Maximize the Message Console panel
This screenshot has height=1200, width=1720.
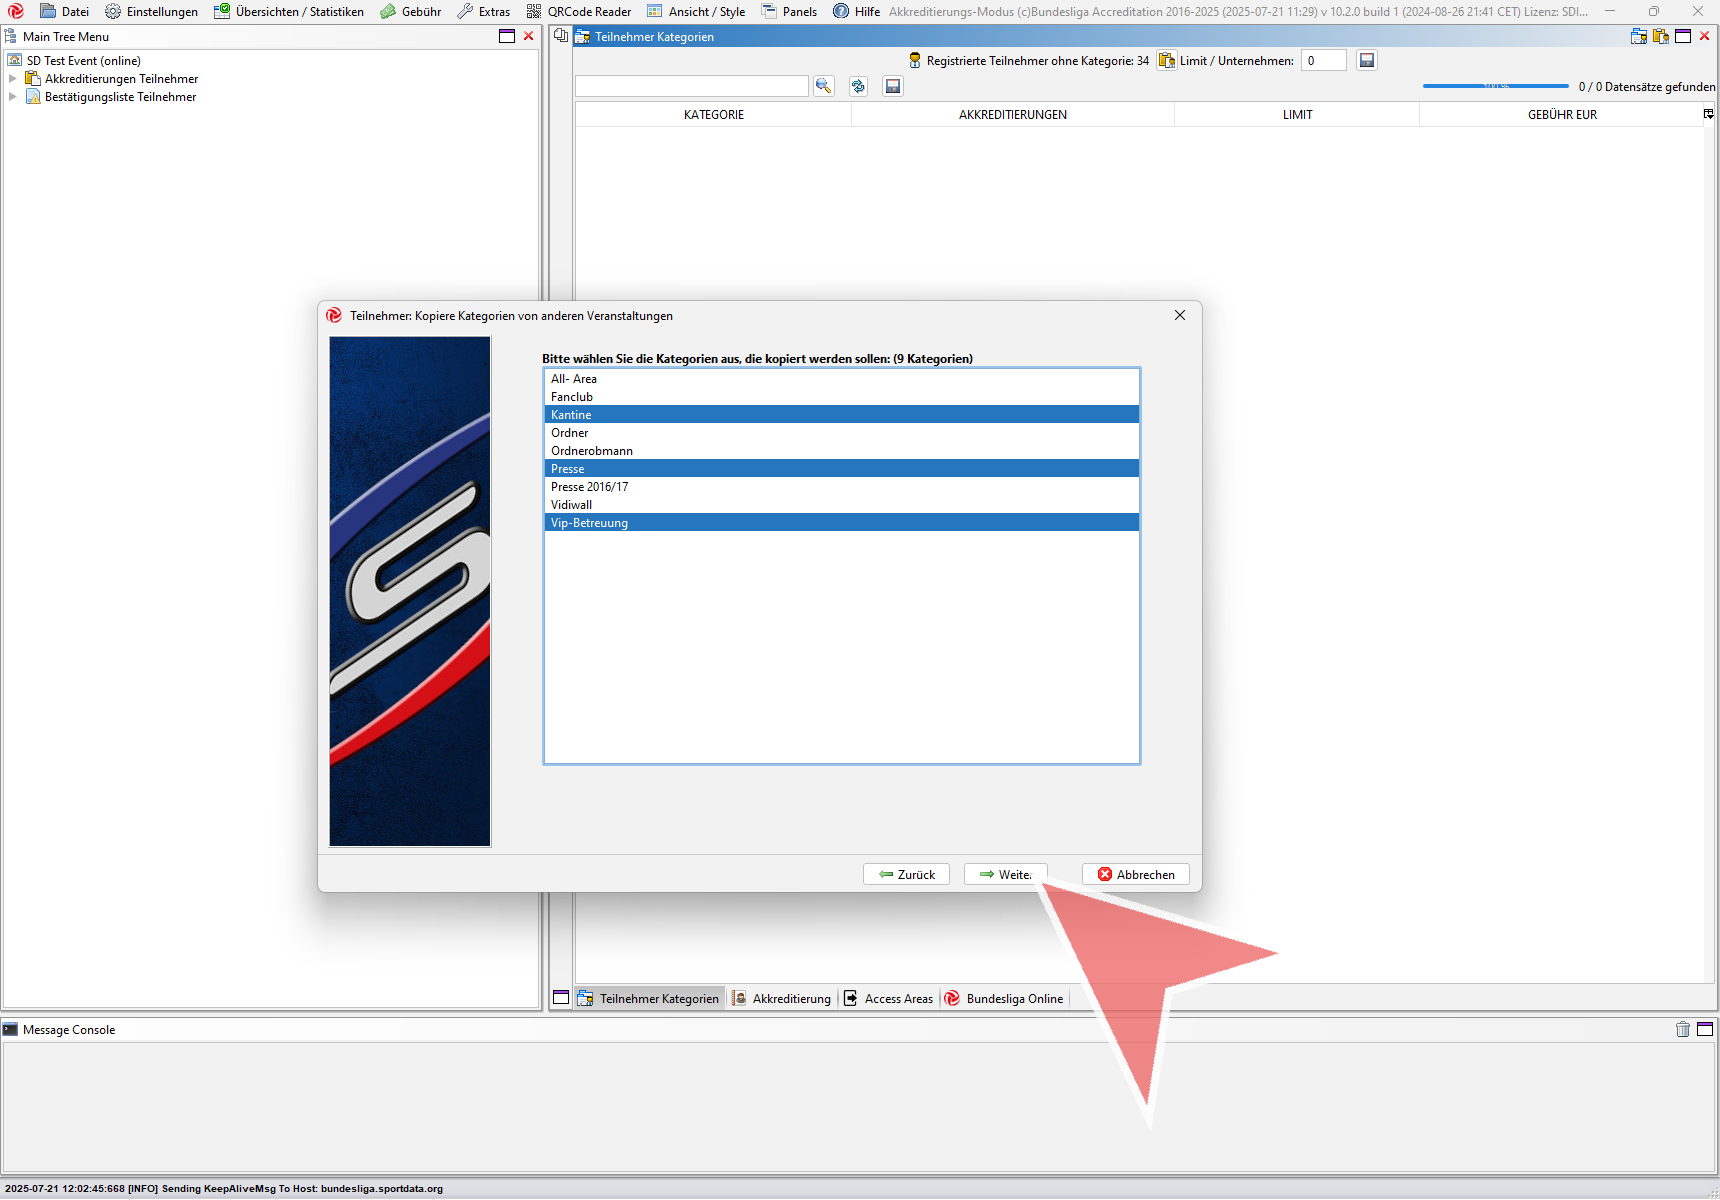[1705, 1029]
